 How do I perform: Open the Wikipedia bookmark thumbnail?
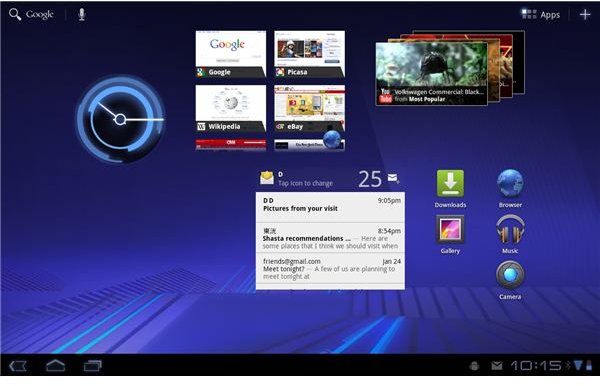click(x=231, y=108)
